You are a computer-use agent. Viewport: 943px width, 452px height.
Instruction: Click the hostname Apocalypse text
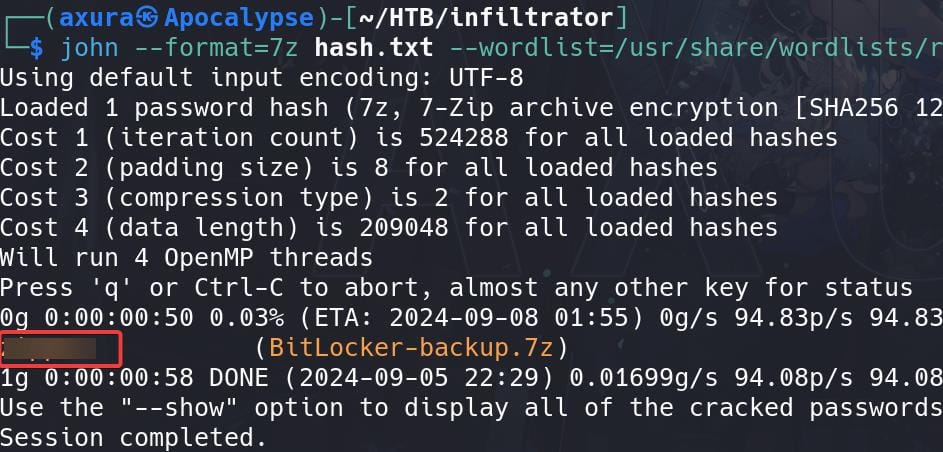click(238, 19)
